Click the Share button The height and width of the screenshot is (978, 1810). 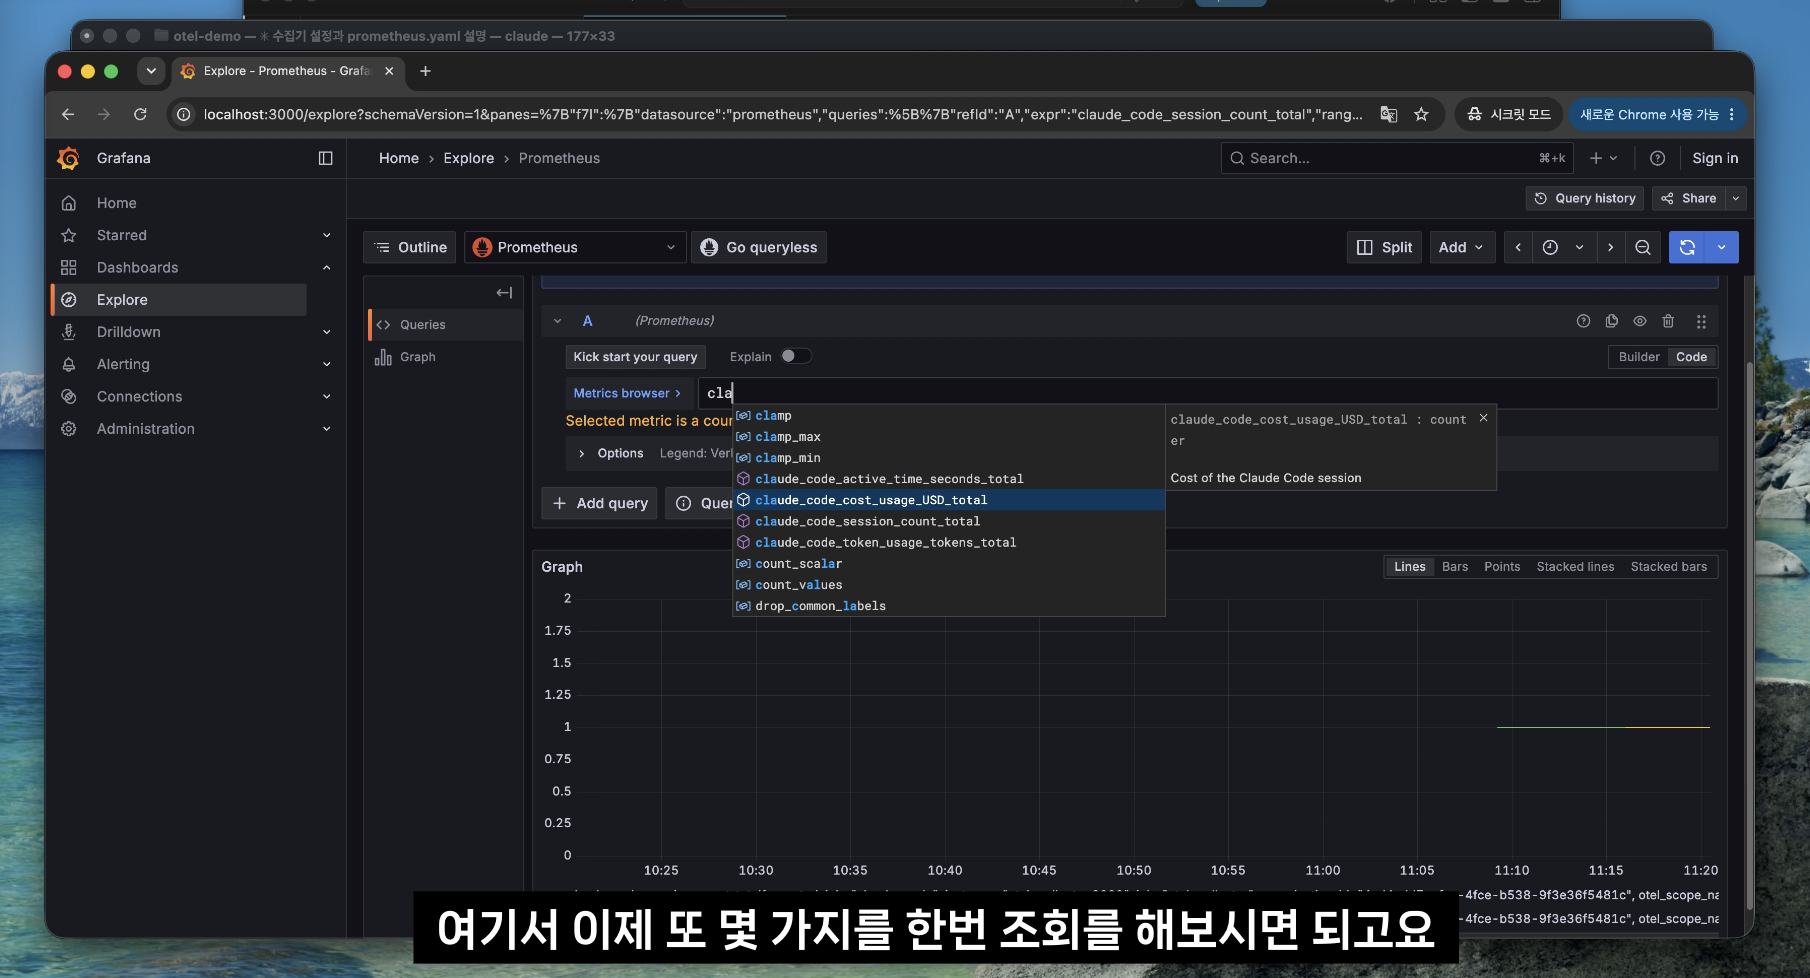pos(1689,198)
